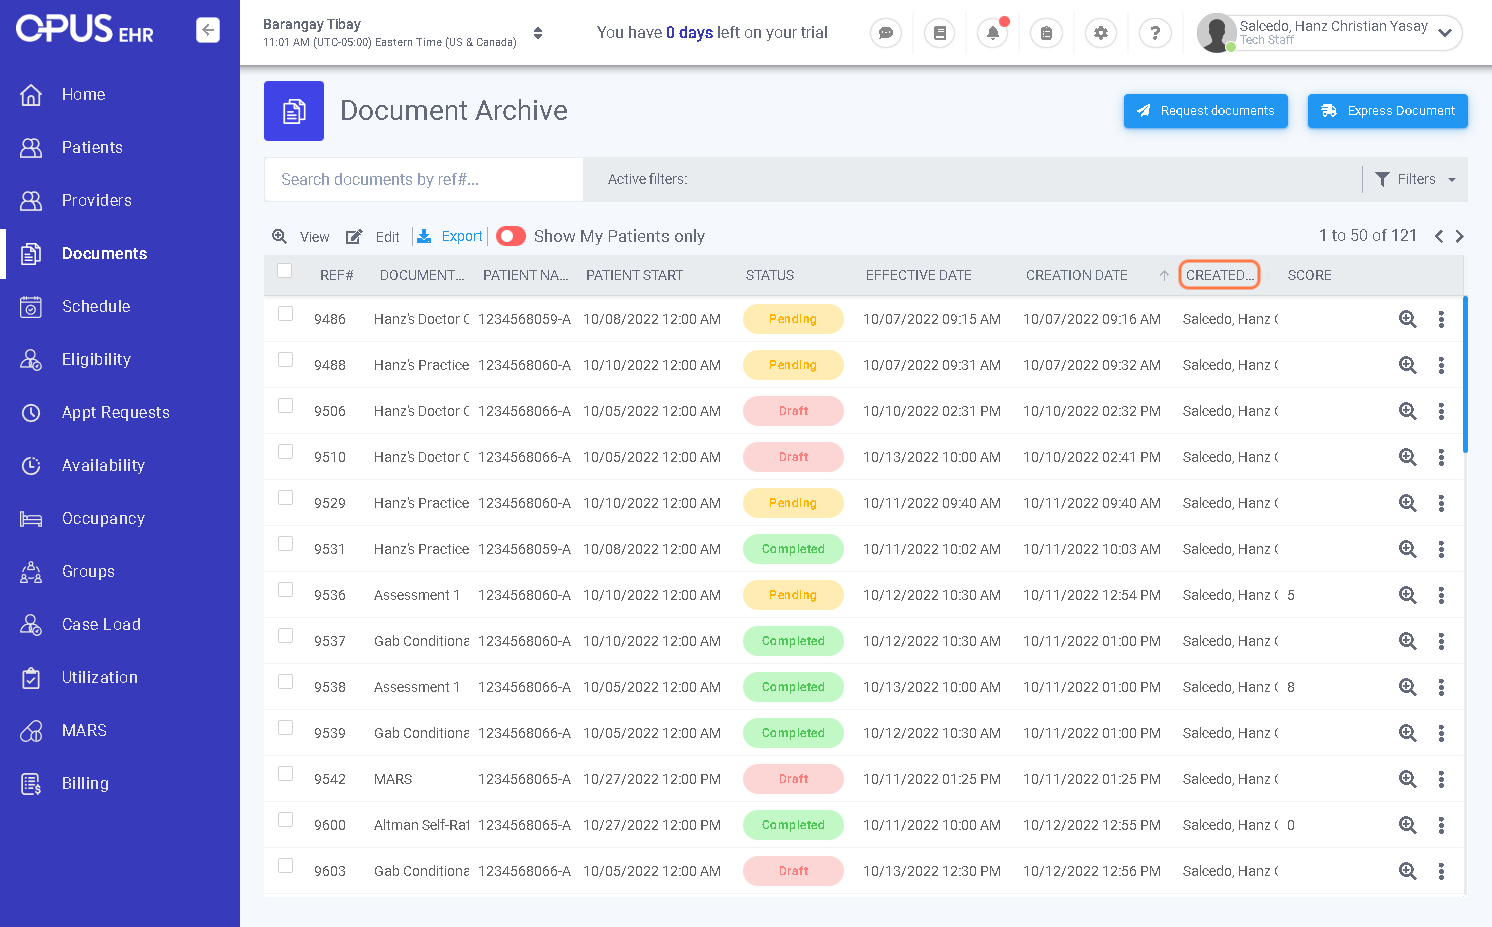
Task: Open the clipboard icon in top bar
Action: click(1046, 33)
